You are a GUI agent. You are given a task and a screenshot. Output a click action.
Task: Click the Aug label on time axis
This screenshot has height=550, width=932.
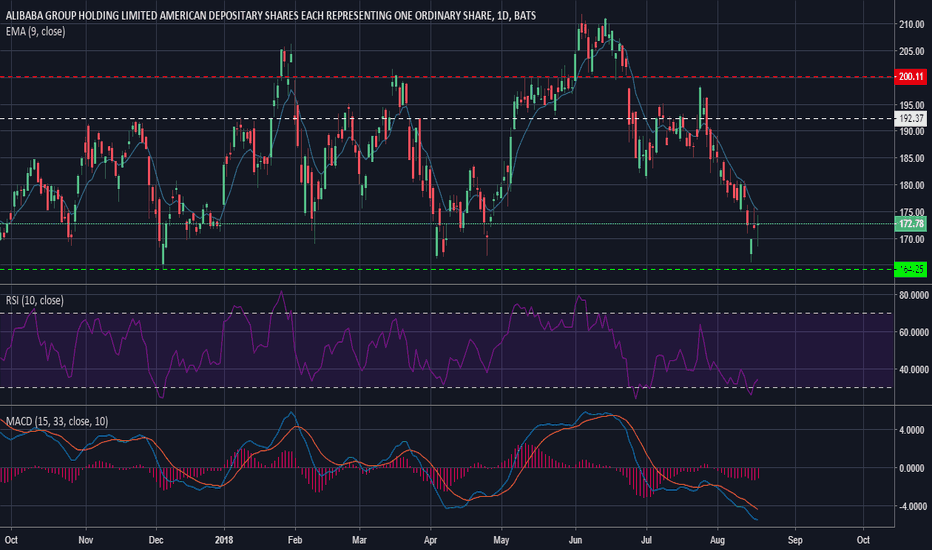(x=717, y=540)
